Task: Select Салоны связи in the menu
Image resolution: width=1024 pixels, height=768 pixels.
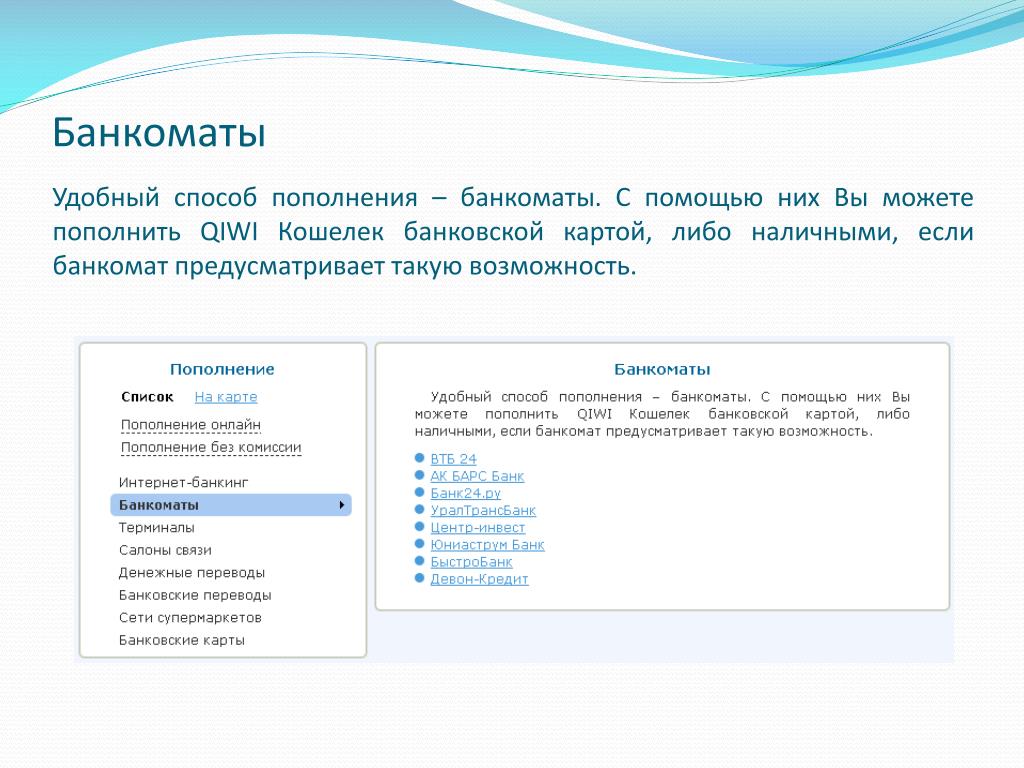Action: click(x=165, y=550)
